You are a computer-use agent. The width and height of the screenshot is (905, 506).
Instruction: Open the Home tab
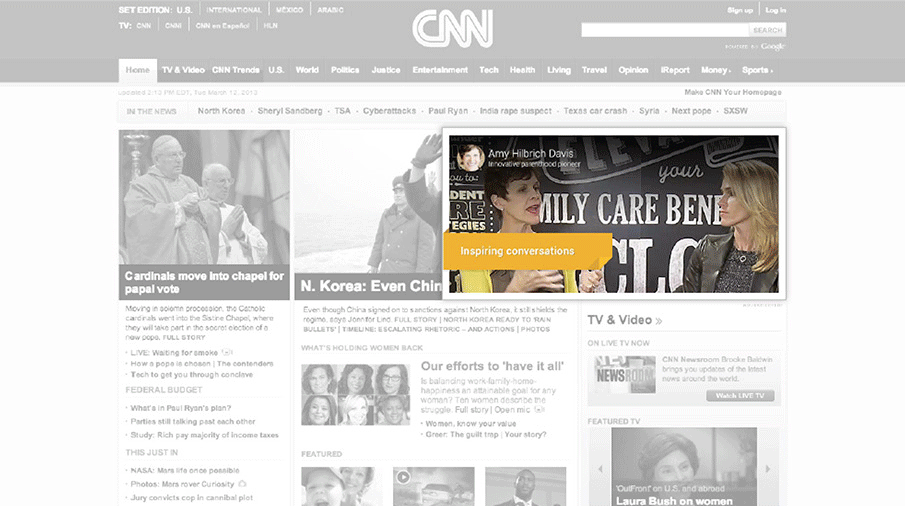point(137,70)
